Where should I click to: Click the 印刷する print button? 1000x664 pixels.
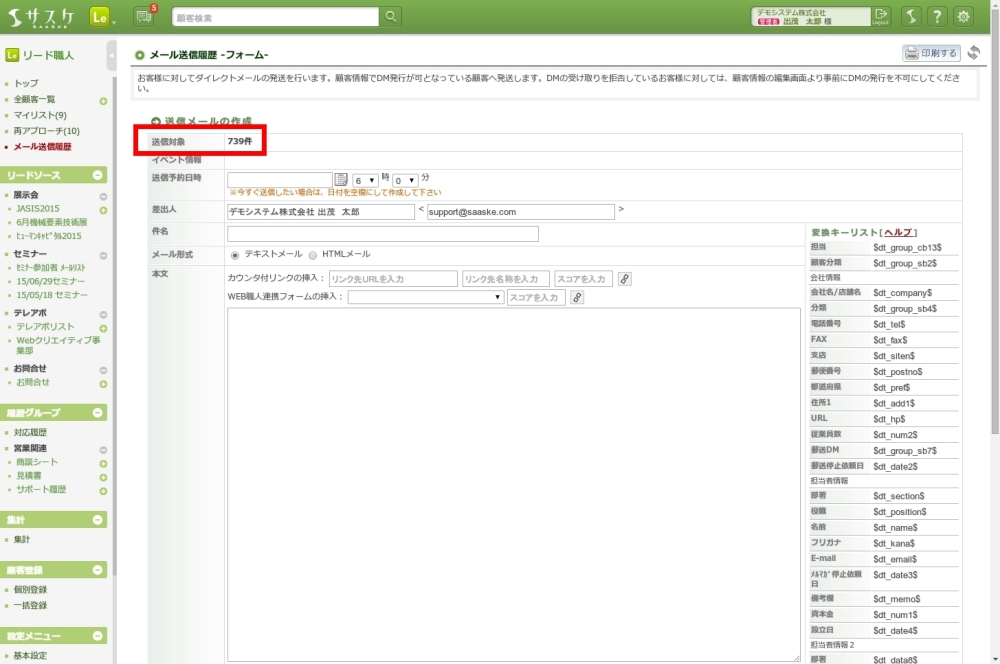tap(931, 53)
